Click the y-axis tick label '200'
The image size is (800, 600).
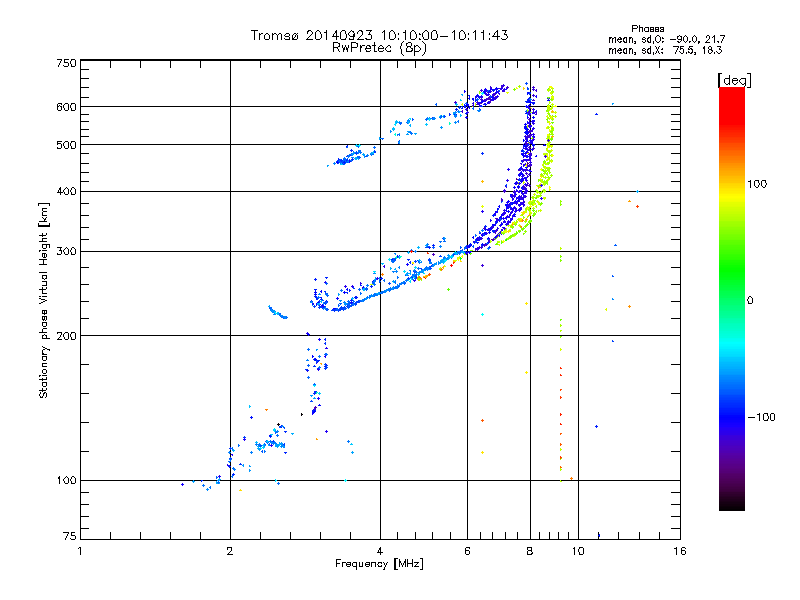coord(66,336)
